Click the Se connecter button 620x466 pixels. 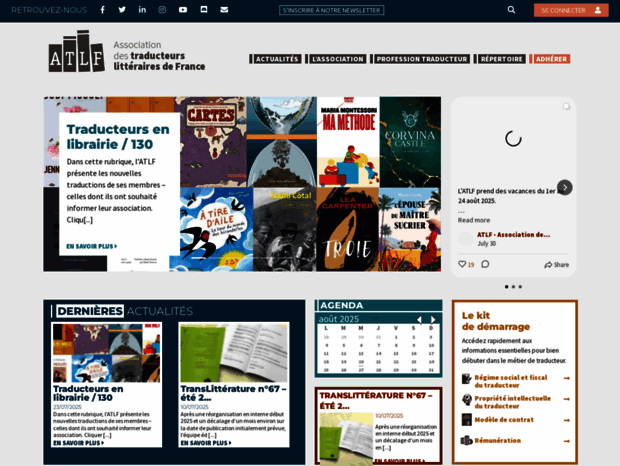(571, 10)
